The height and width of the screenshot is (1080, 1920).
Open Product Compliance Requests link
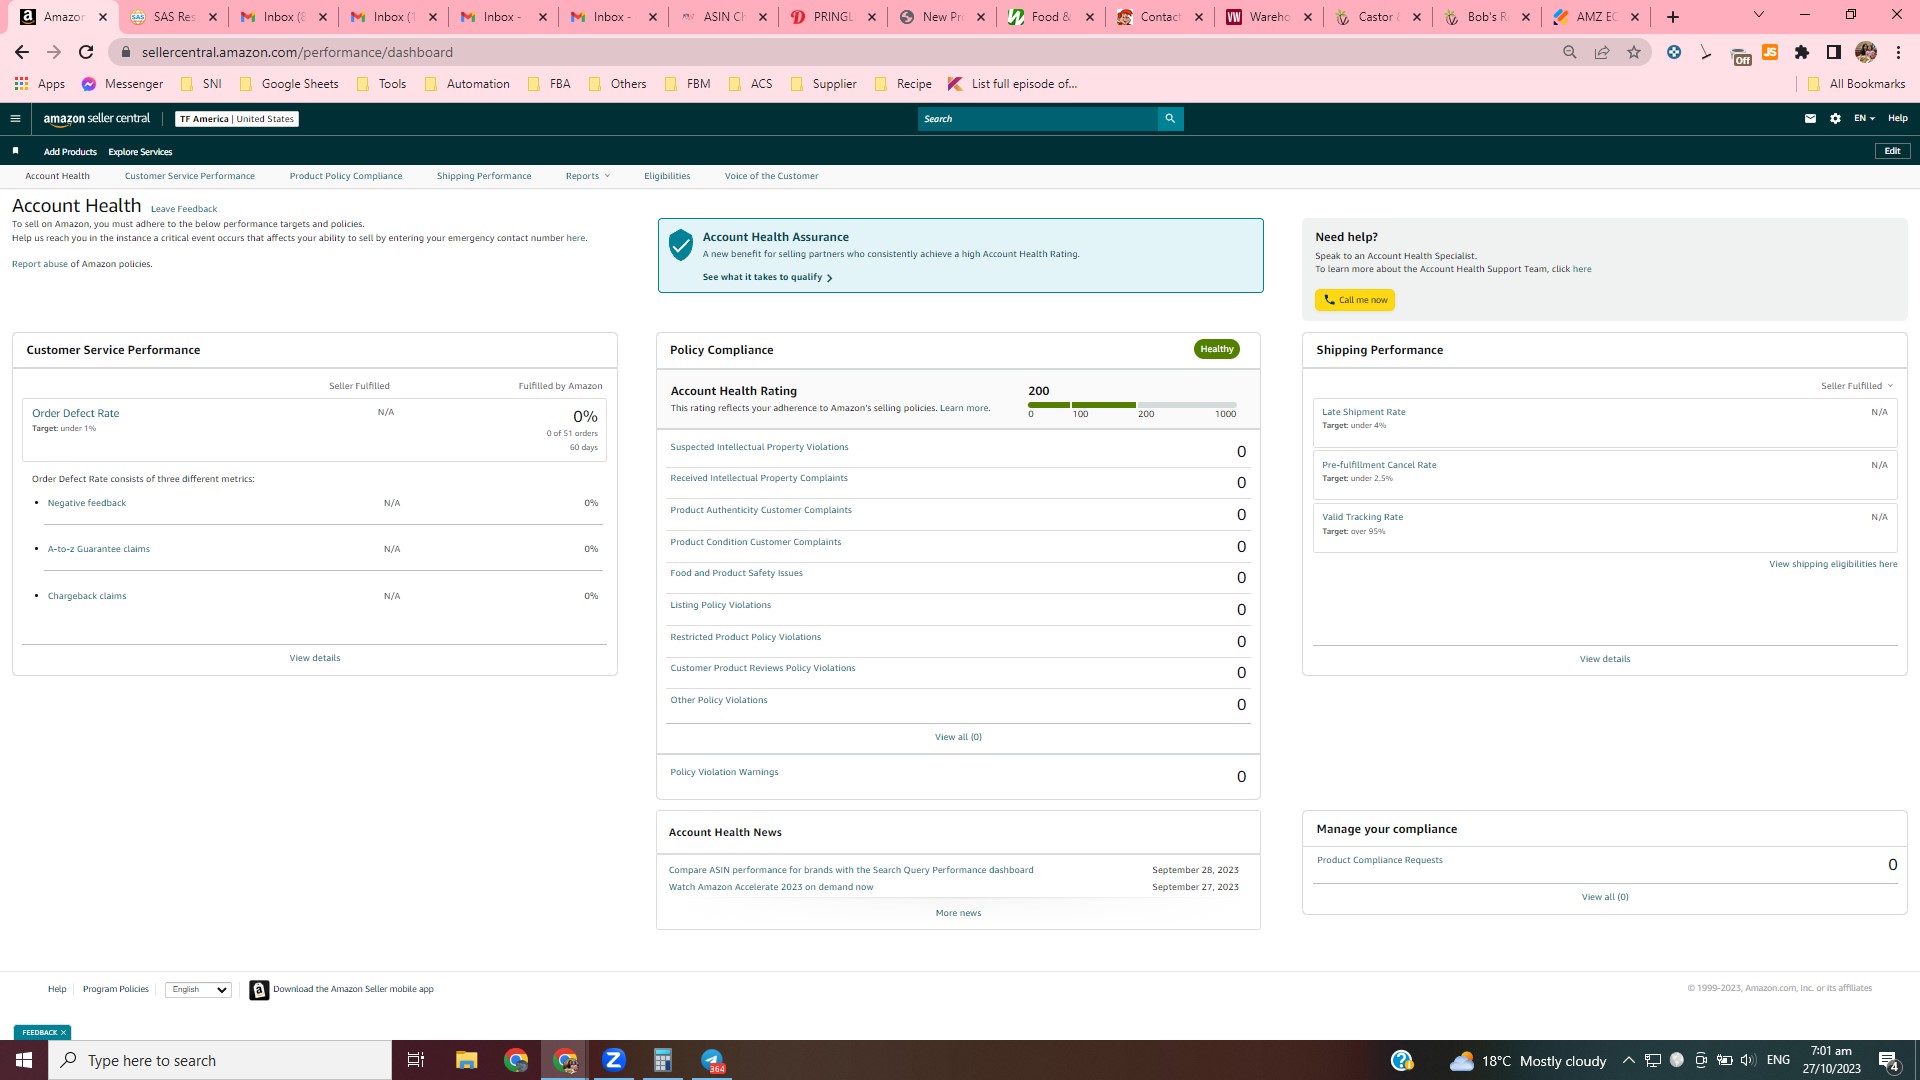tap(1379, 860)
